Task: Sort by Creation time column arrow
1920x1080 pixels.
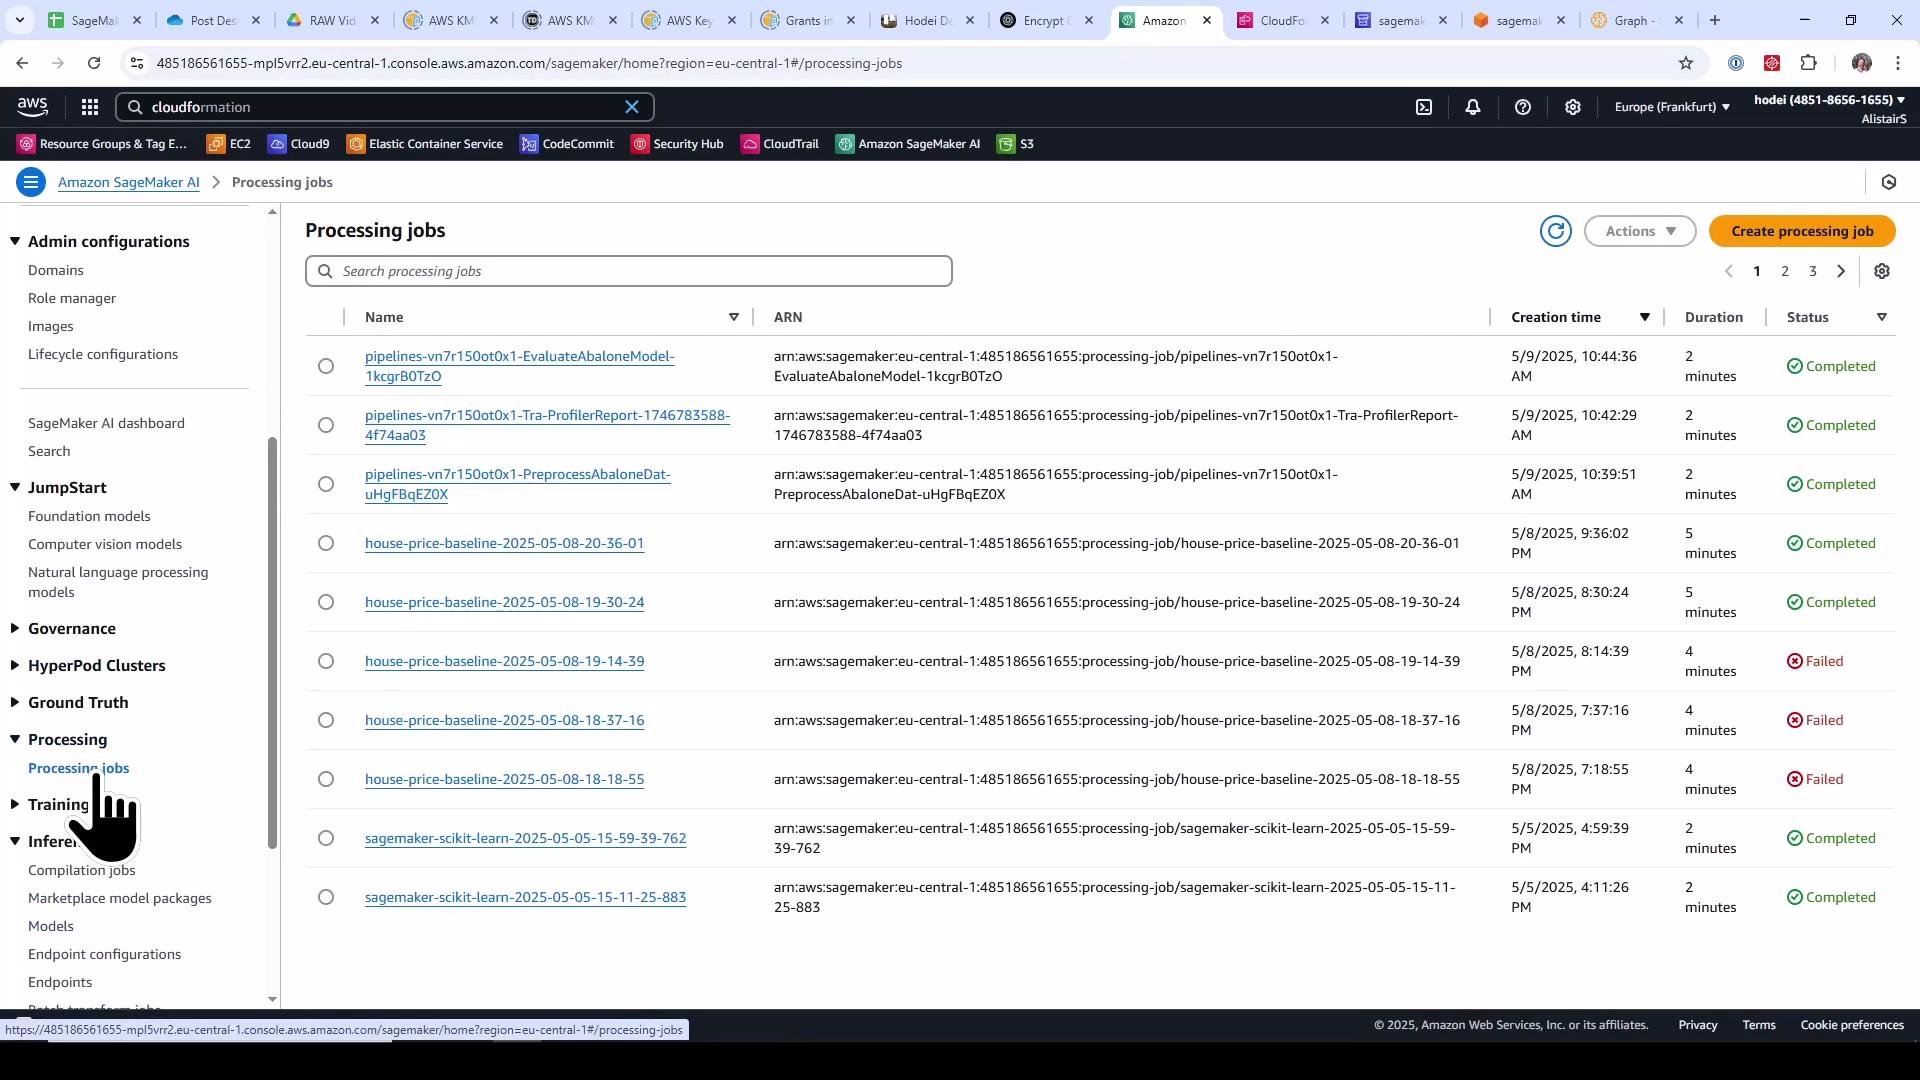Action: (x=1644, y=318)
